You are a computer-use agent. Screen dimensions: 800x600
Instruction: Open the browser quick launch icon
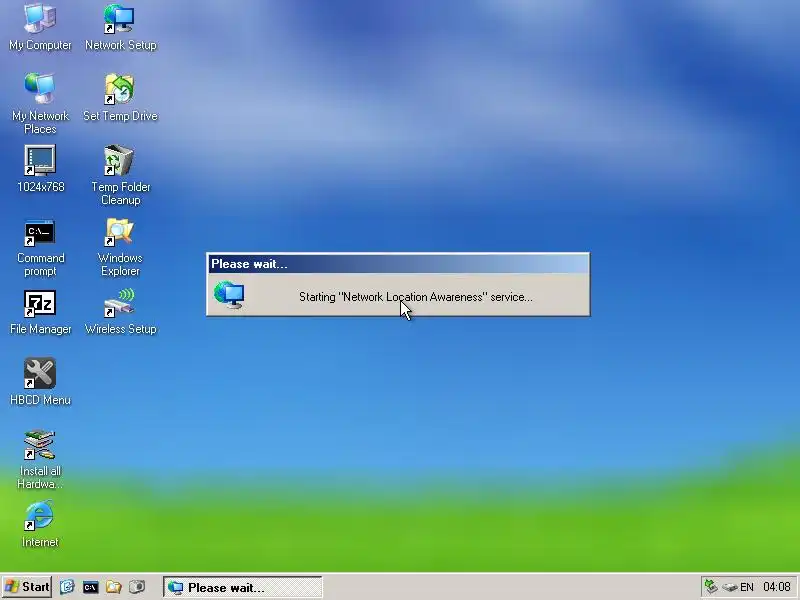(x=67, y=587)
